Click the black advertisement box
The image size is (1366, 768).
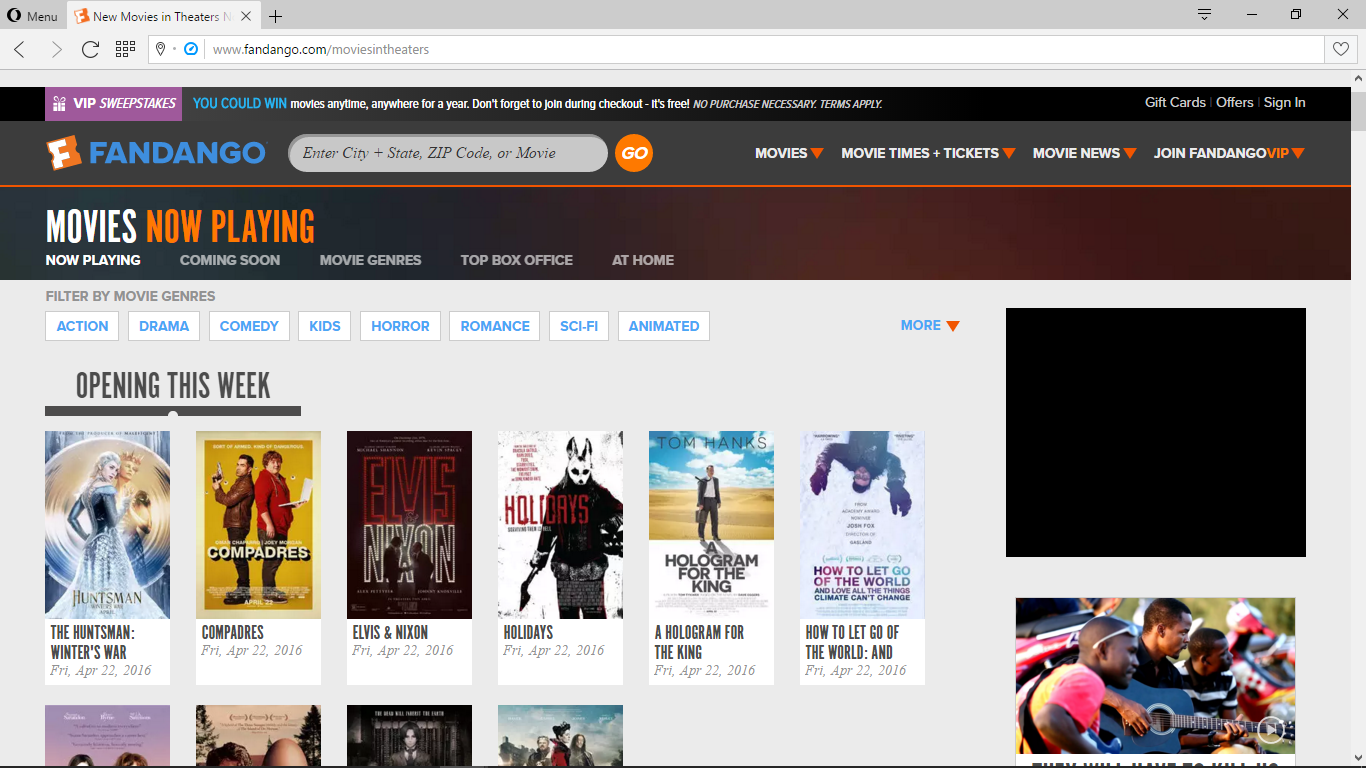tap(1156, 432)
